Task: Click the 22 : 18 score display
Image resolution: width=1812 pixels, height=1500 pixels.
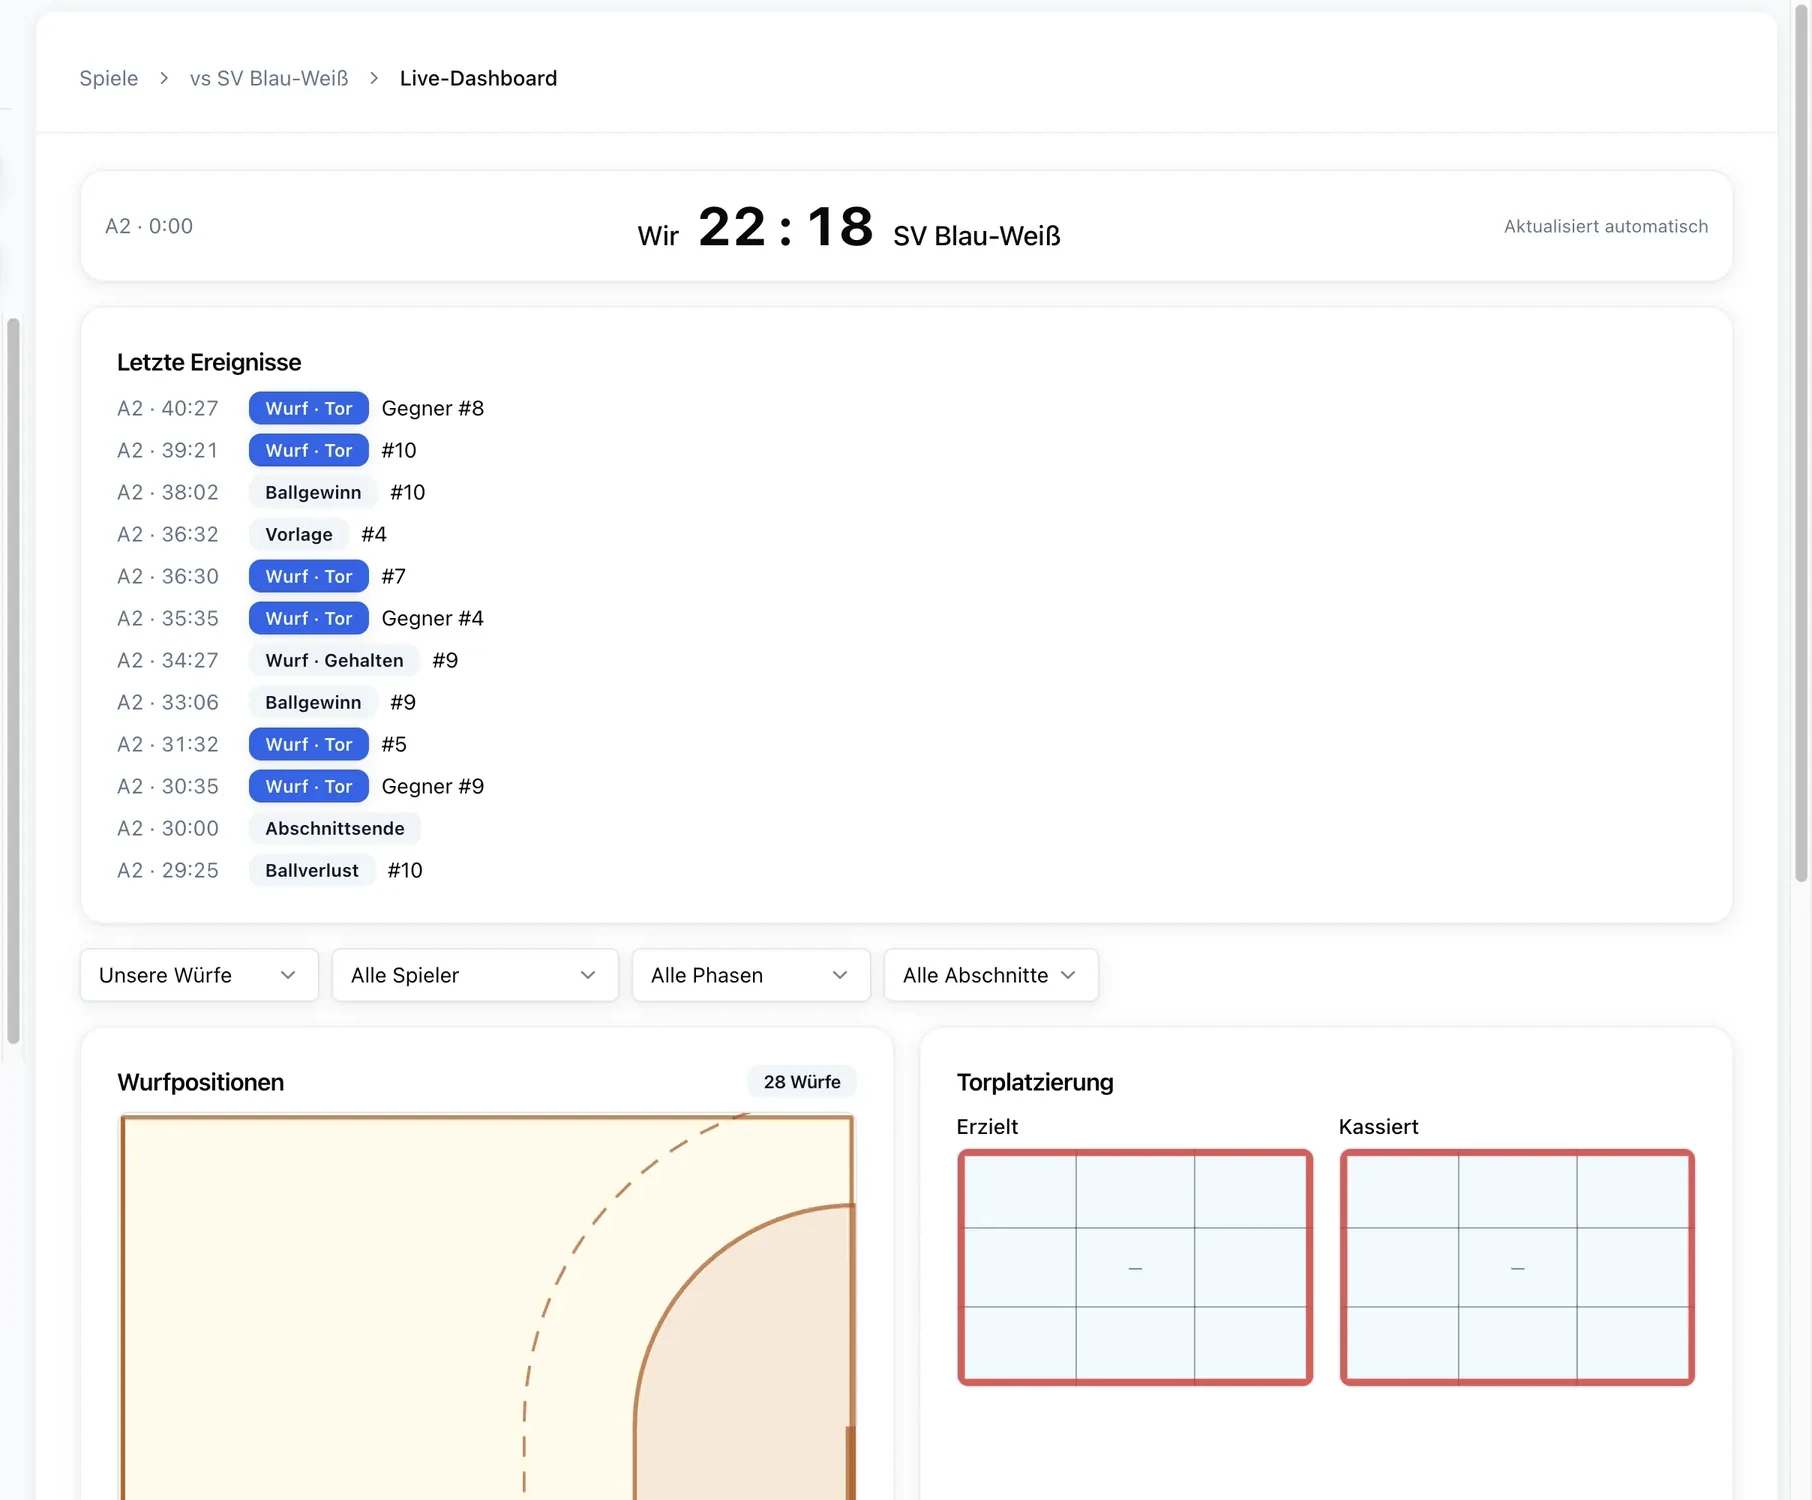Action: point(786,226)
